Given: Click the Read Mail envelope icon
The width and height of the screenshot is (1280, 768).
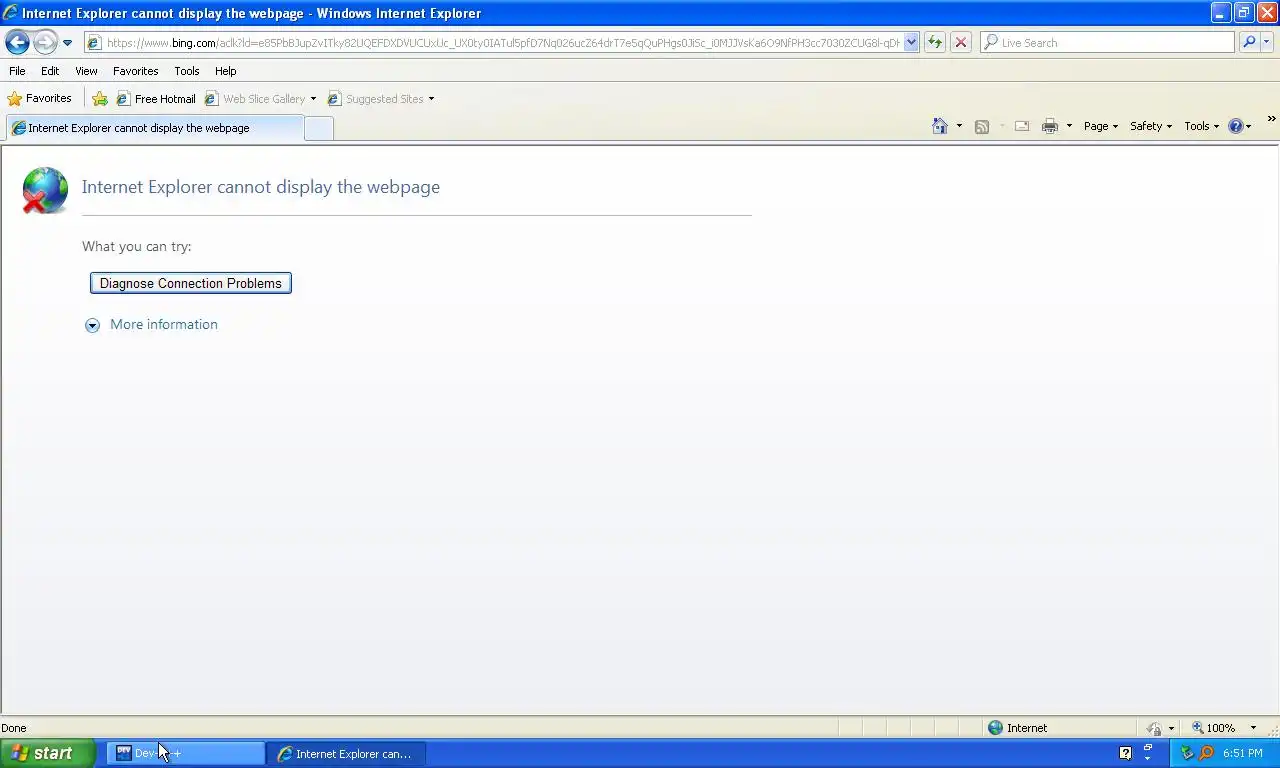Looking at the screenshot, I should [x=1022, y=126].
